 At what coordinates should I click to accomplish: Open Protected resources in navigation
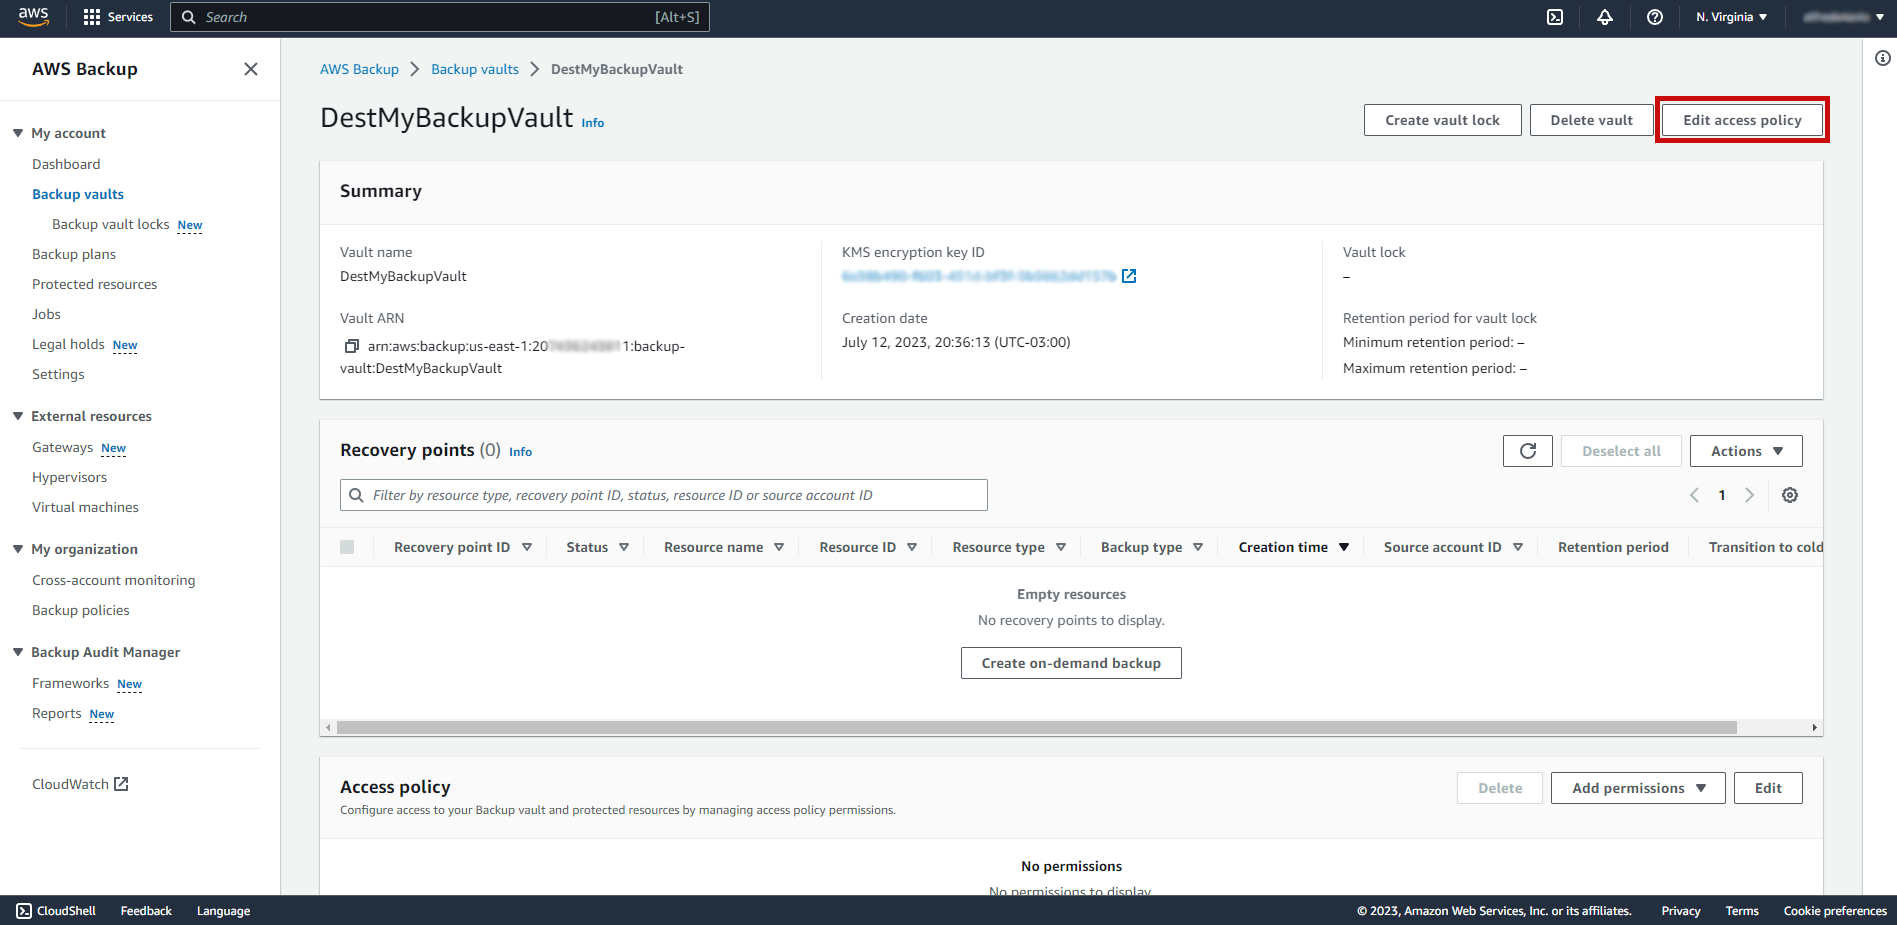94,284
